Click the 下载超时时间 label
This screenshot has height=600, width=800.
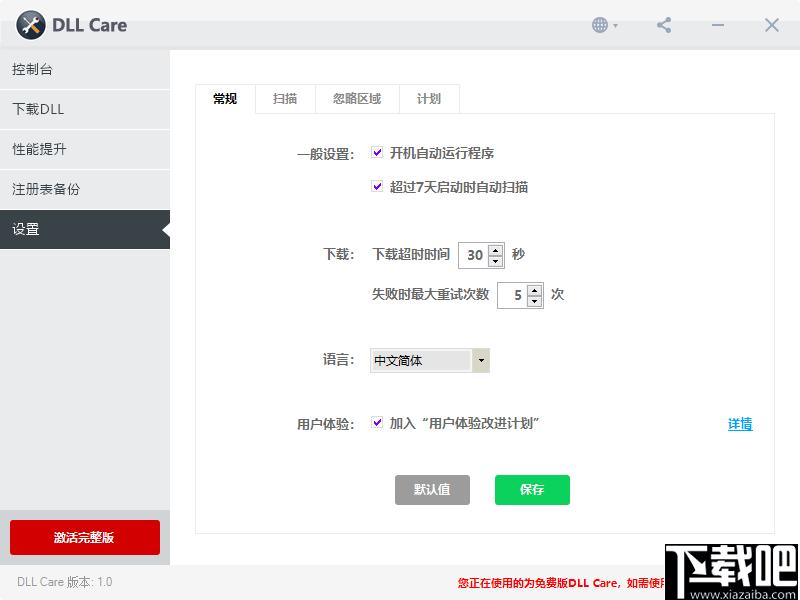tap(411, 254)
